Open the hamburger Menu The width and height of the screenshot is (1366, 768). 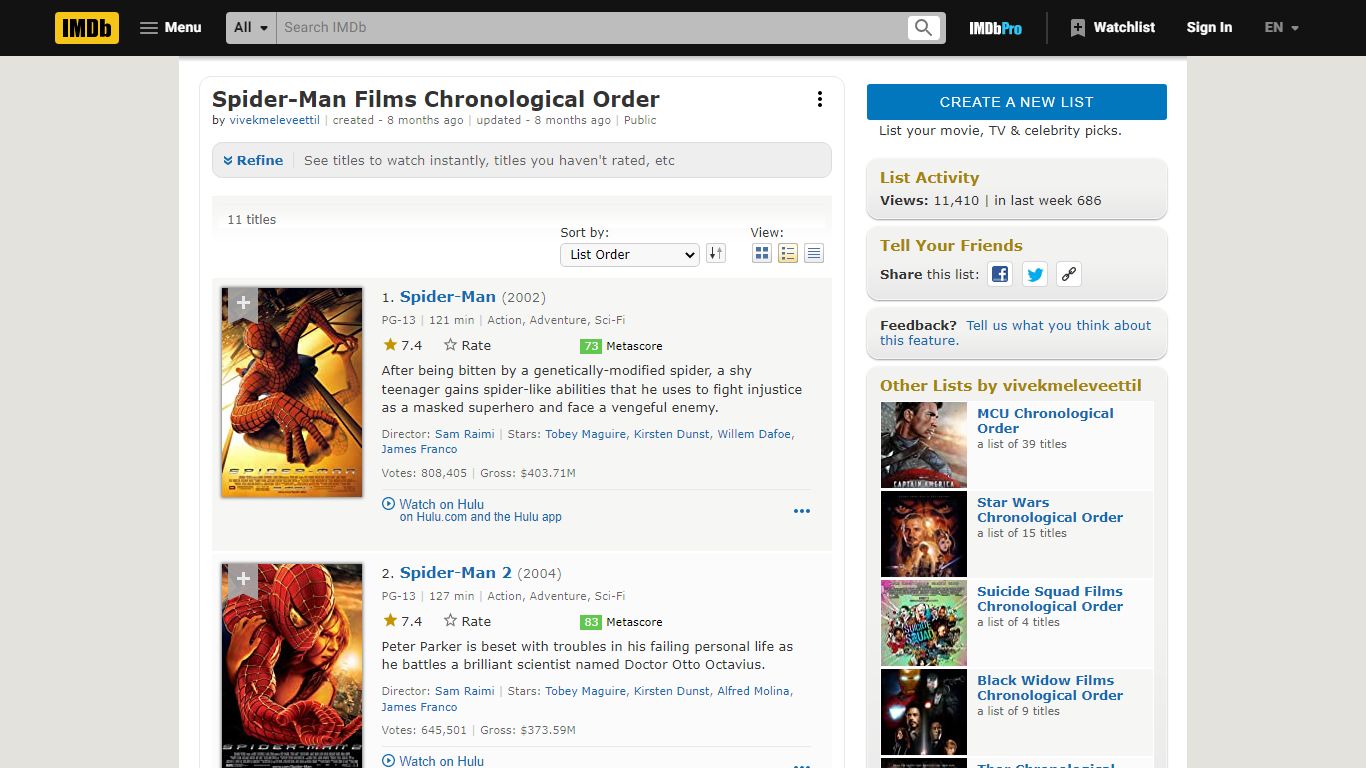tap(170, 28)
